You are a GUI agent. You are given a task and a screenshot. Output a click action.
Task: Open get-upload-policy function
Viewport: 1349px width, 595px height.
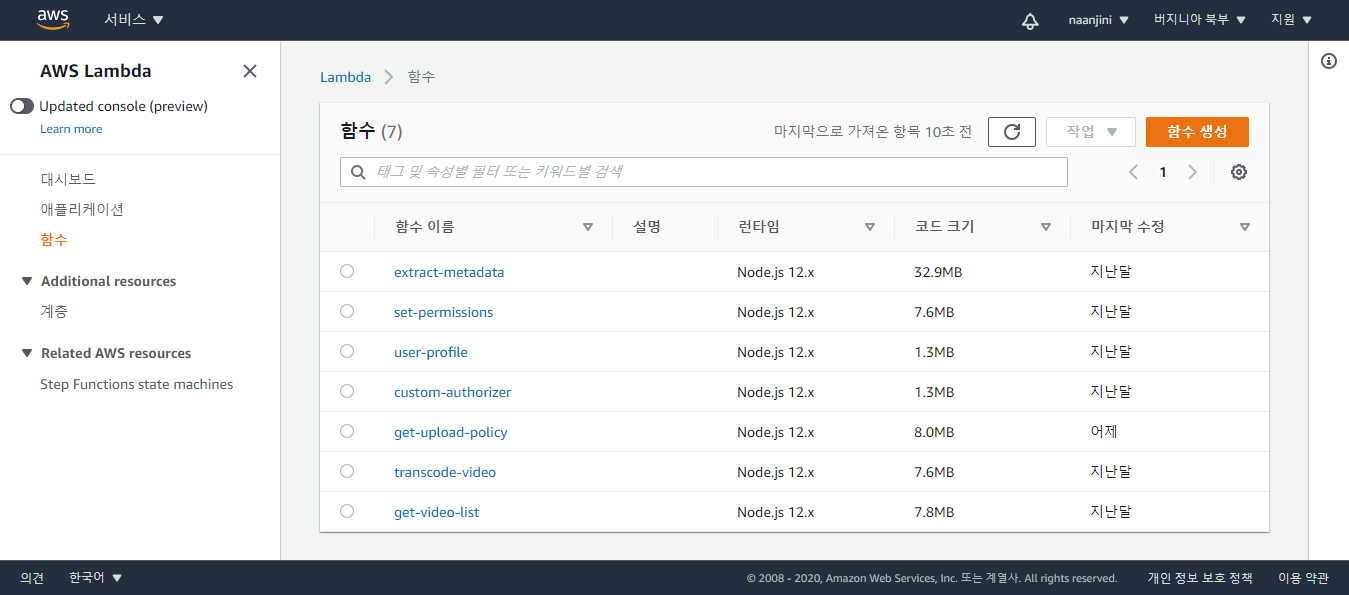pos(451,432)
